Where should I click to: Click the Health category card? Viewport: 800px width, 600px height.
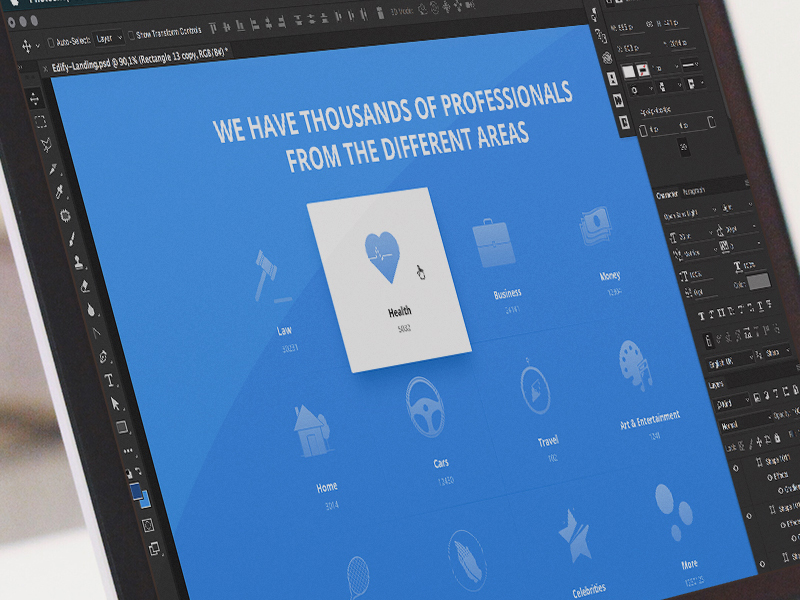[x=389, y=280]
